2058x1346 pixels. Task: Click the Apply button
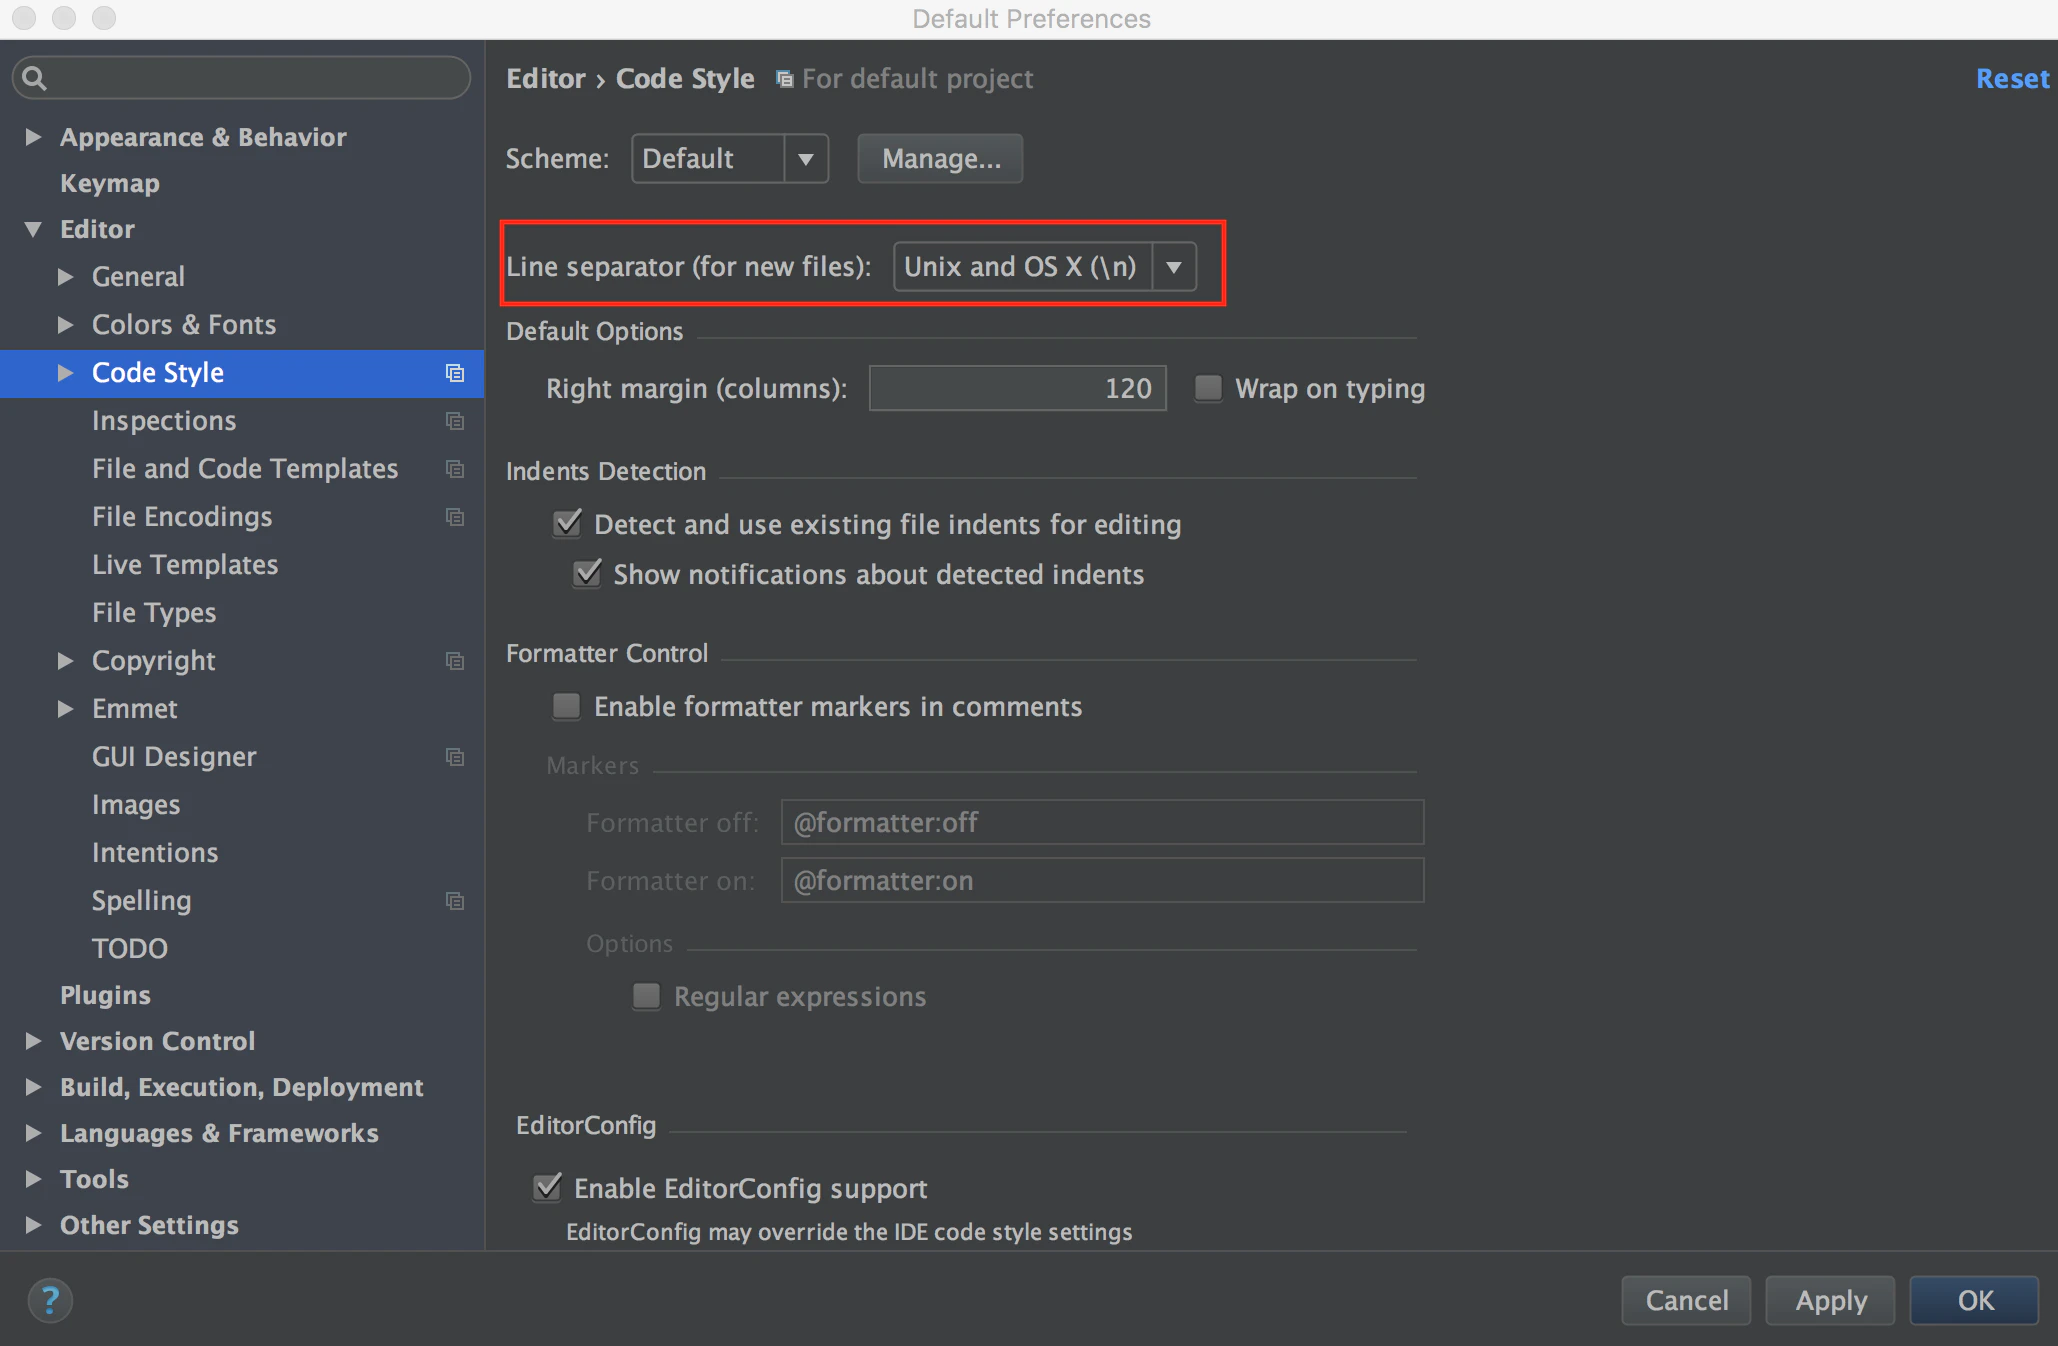[x=1830, y=1300]
